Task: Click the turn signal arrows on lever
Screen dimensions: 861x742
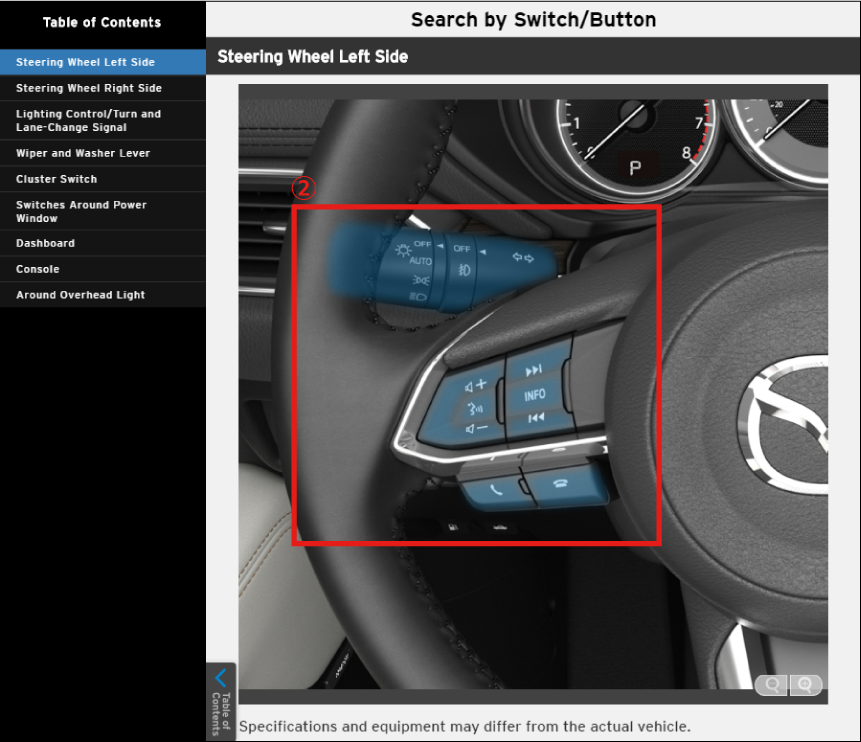Action: [523, 258]
